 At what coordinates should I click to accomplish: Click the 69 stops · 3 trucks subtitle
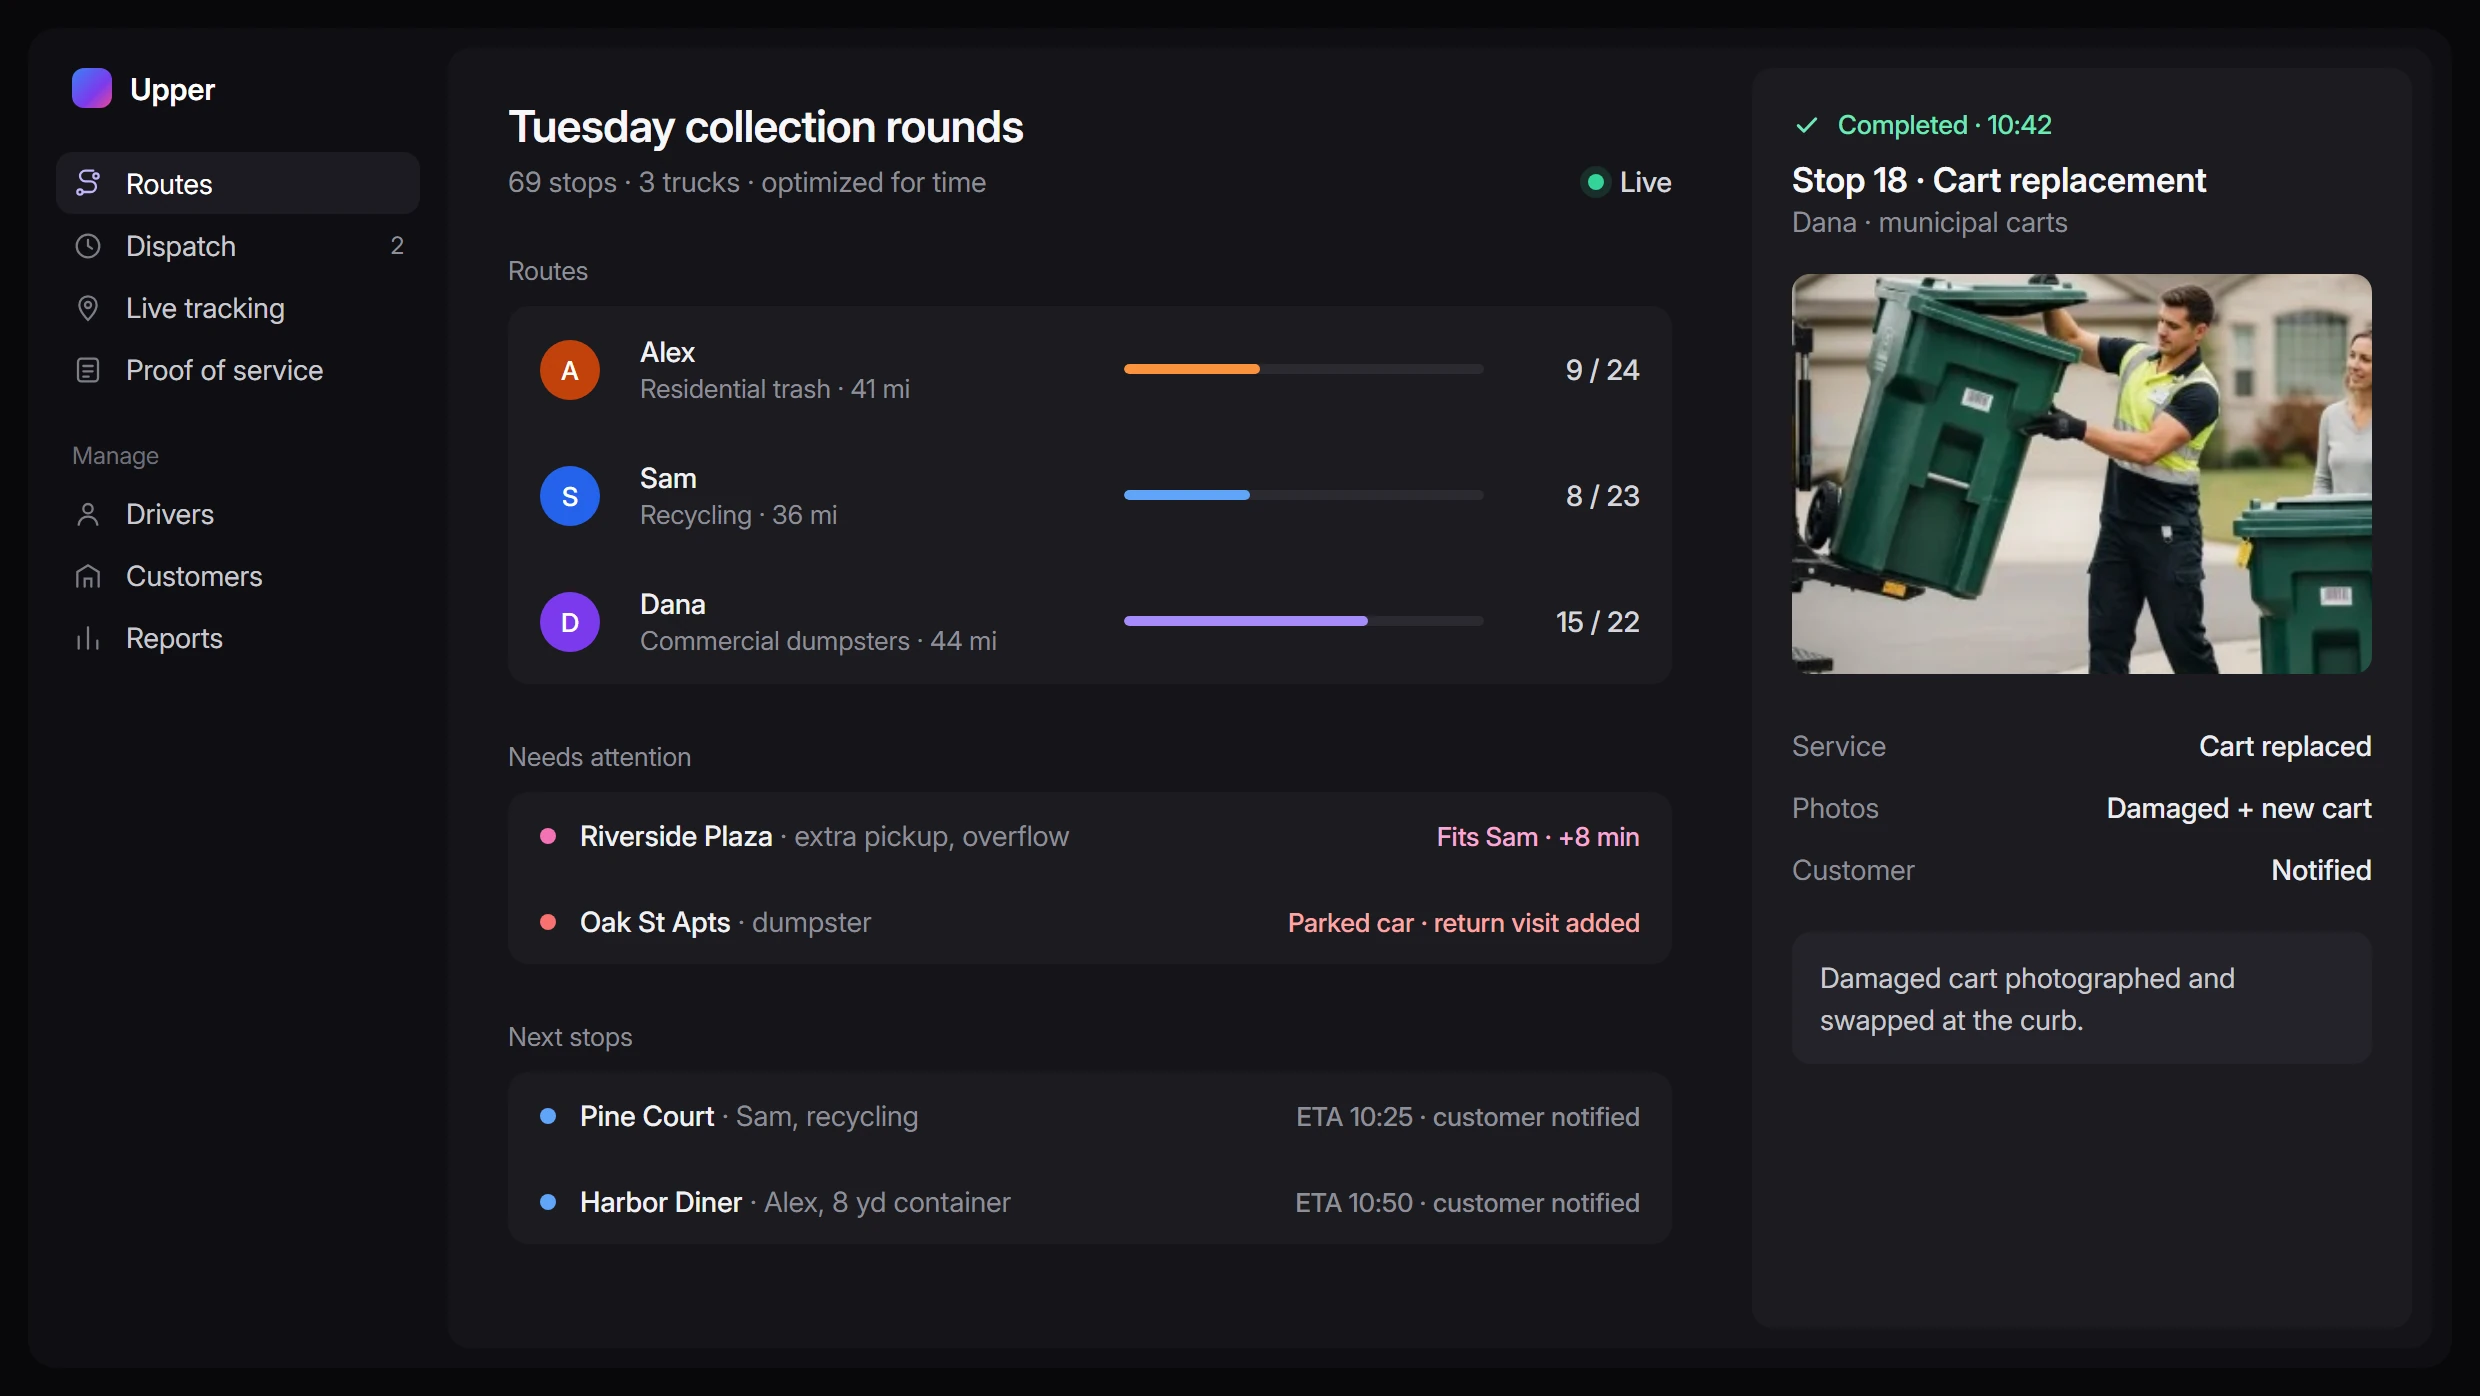747,182
